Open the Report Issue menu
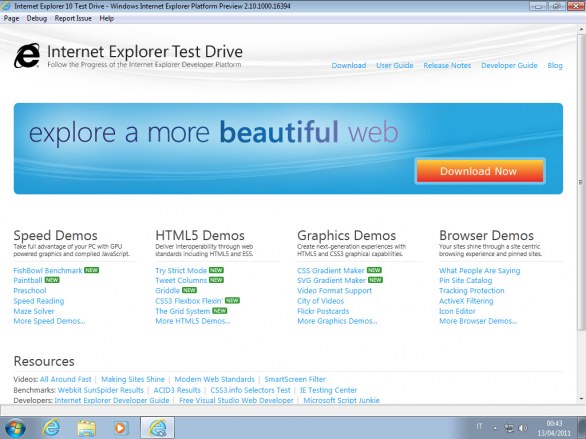This screenshot has height=439, width=586. pyautogui.click(x=73, y=18)
